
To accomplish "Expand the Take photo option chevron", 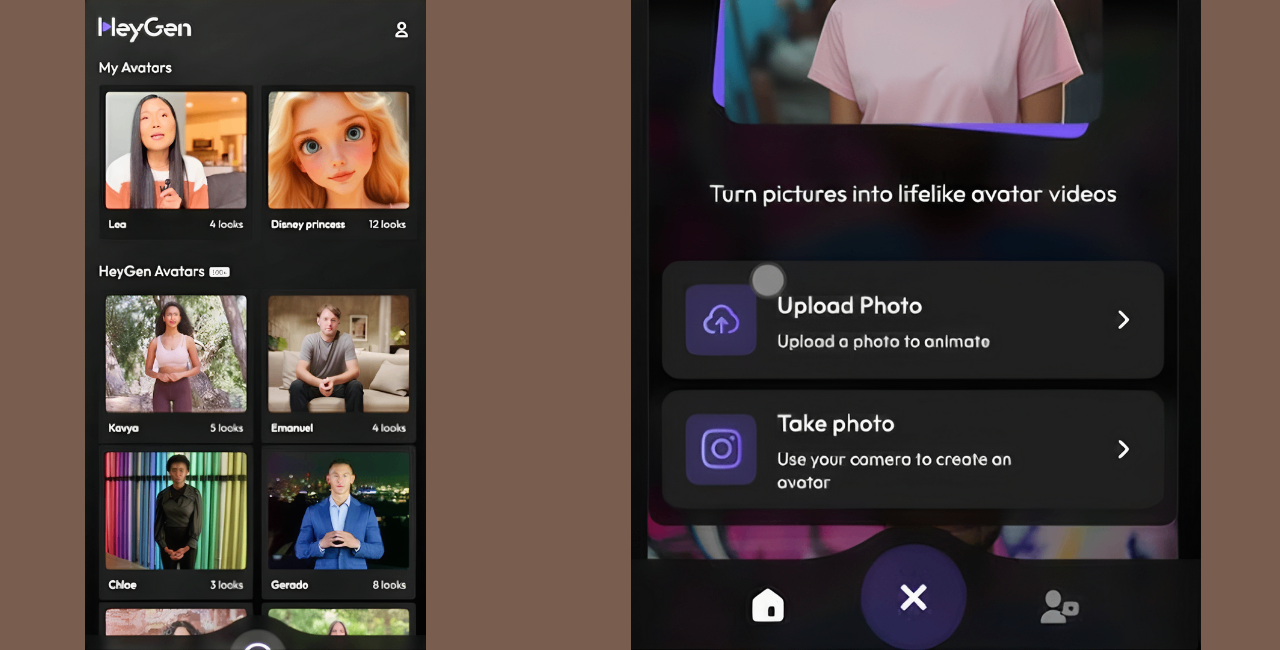I will click(1123, 450).
